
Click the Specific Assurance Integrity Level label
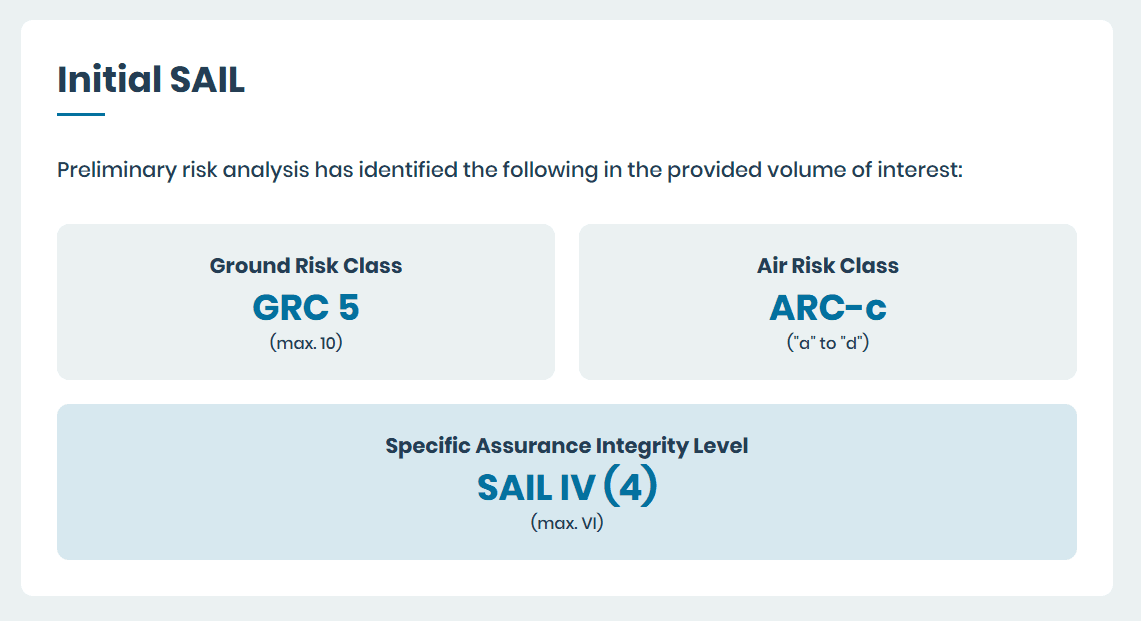567,446
